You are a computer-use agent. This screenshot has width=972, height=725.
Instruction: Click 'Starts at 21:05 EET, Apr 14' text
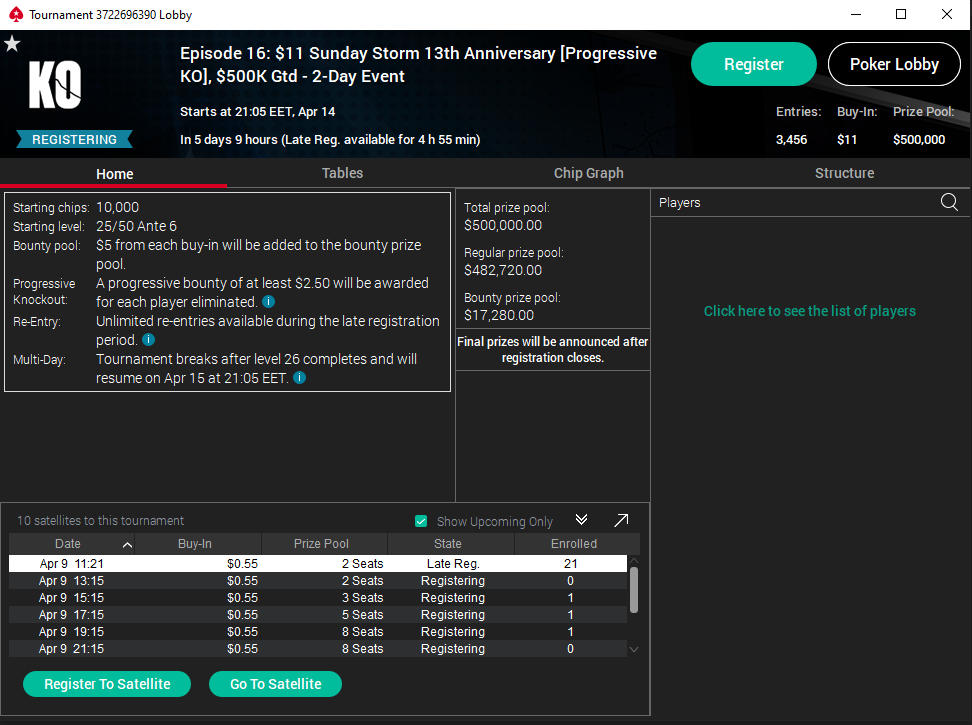coord(257,112)
